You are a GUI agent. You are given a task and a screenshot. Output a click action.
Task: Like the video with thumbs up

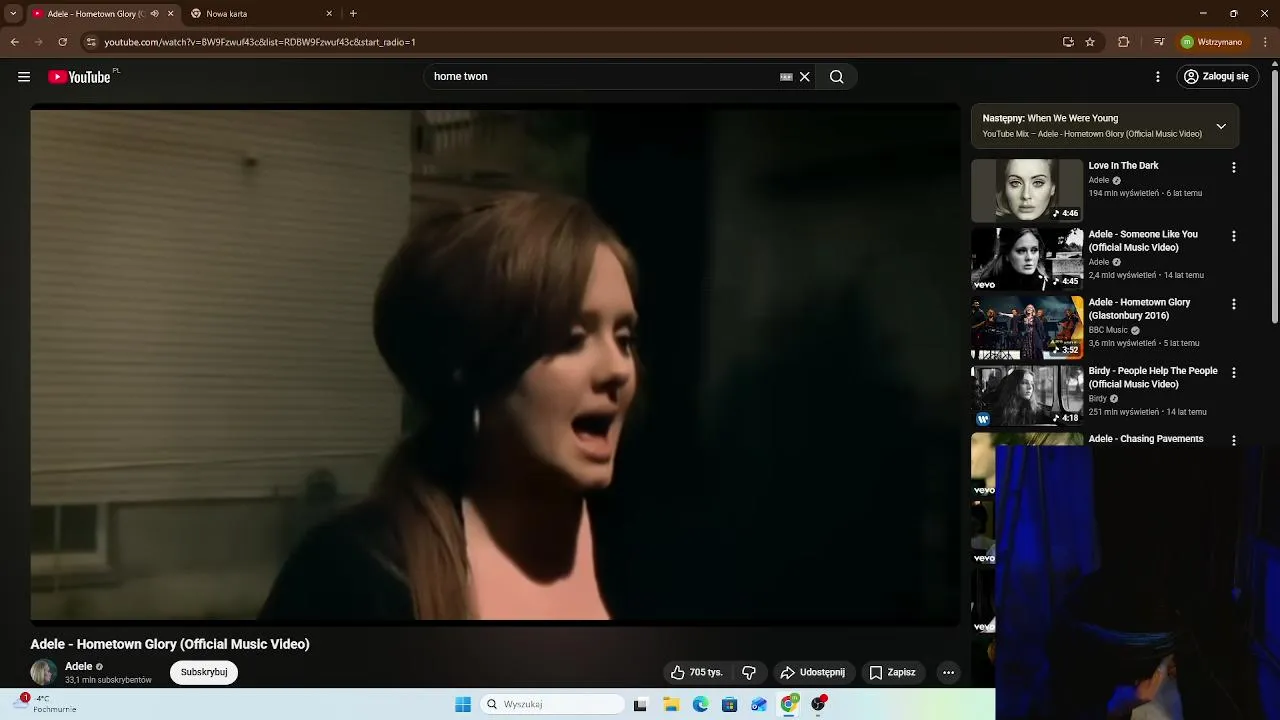point(696,673)
